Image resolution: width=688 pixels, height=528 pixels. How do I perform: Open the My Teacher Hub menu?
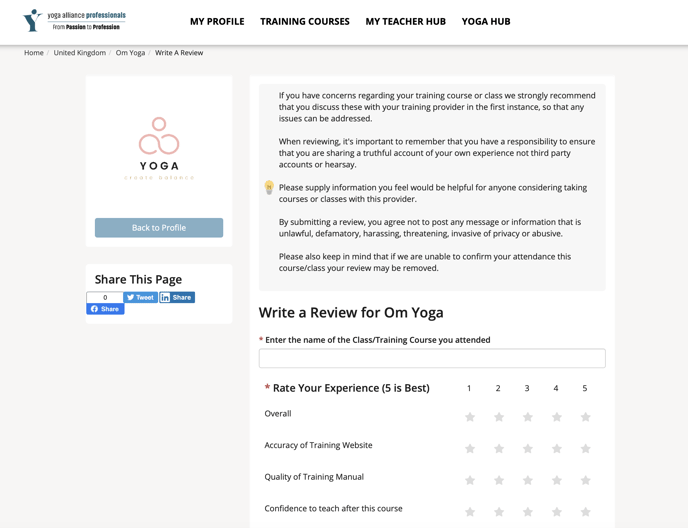pyautogui.click(x=405, y=21)
